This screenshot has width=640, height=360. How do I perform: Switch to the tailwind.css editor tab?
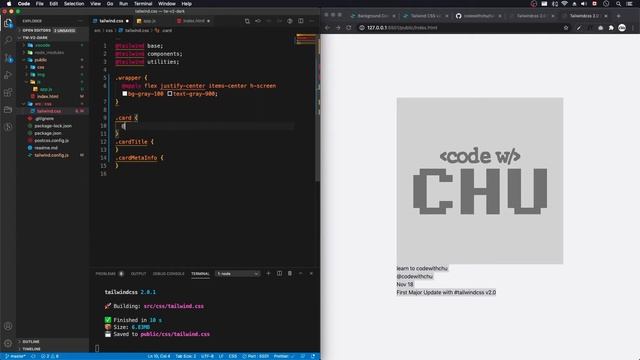(x=111, y=21)
